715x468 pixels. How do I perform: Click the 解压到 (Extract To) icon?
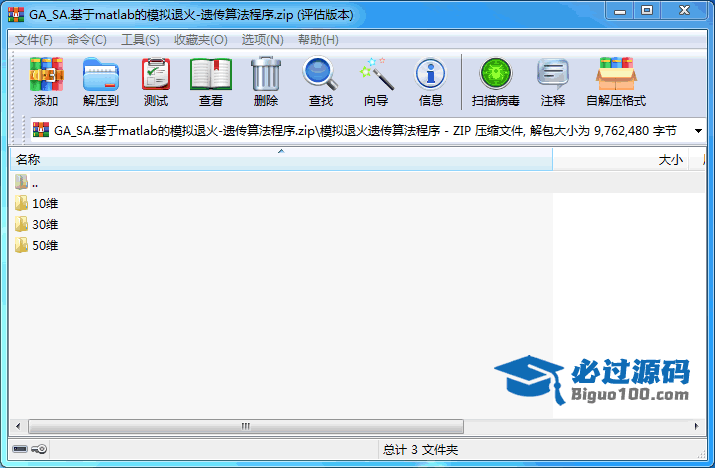click(x=100, y=82)
